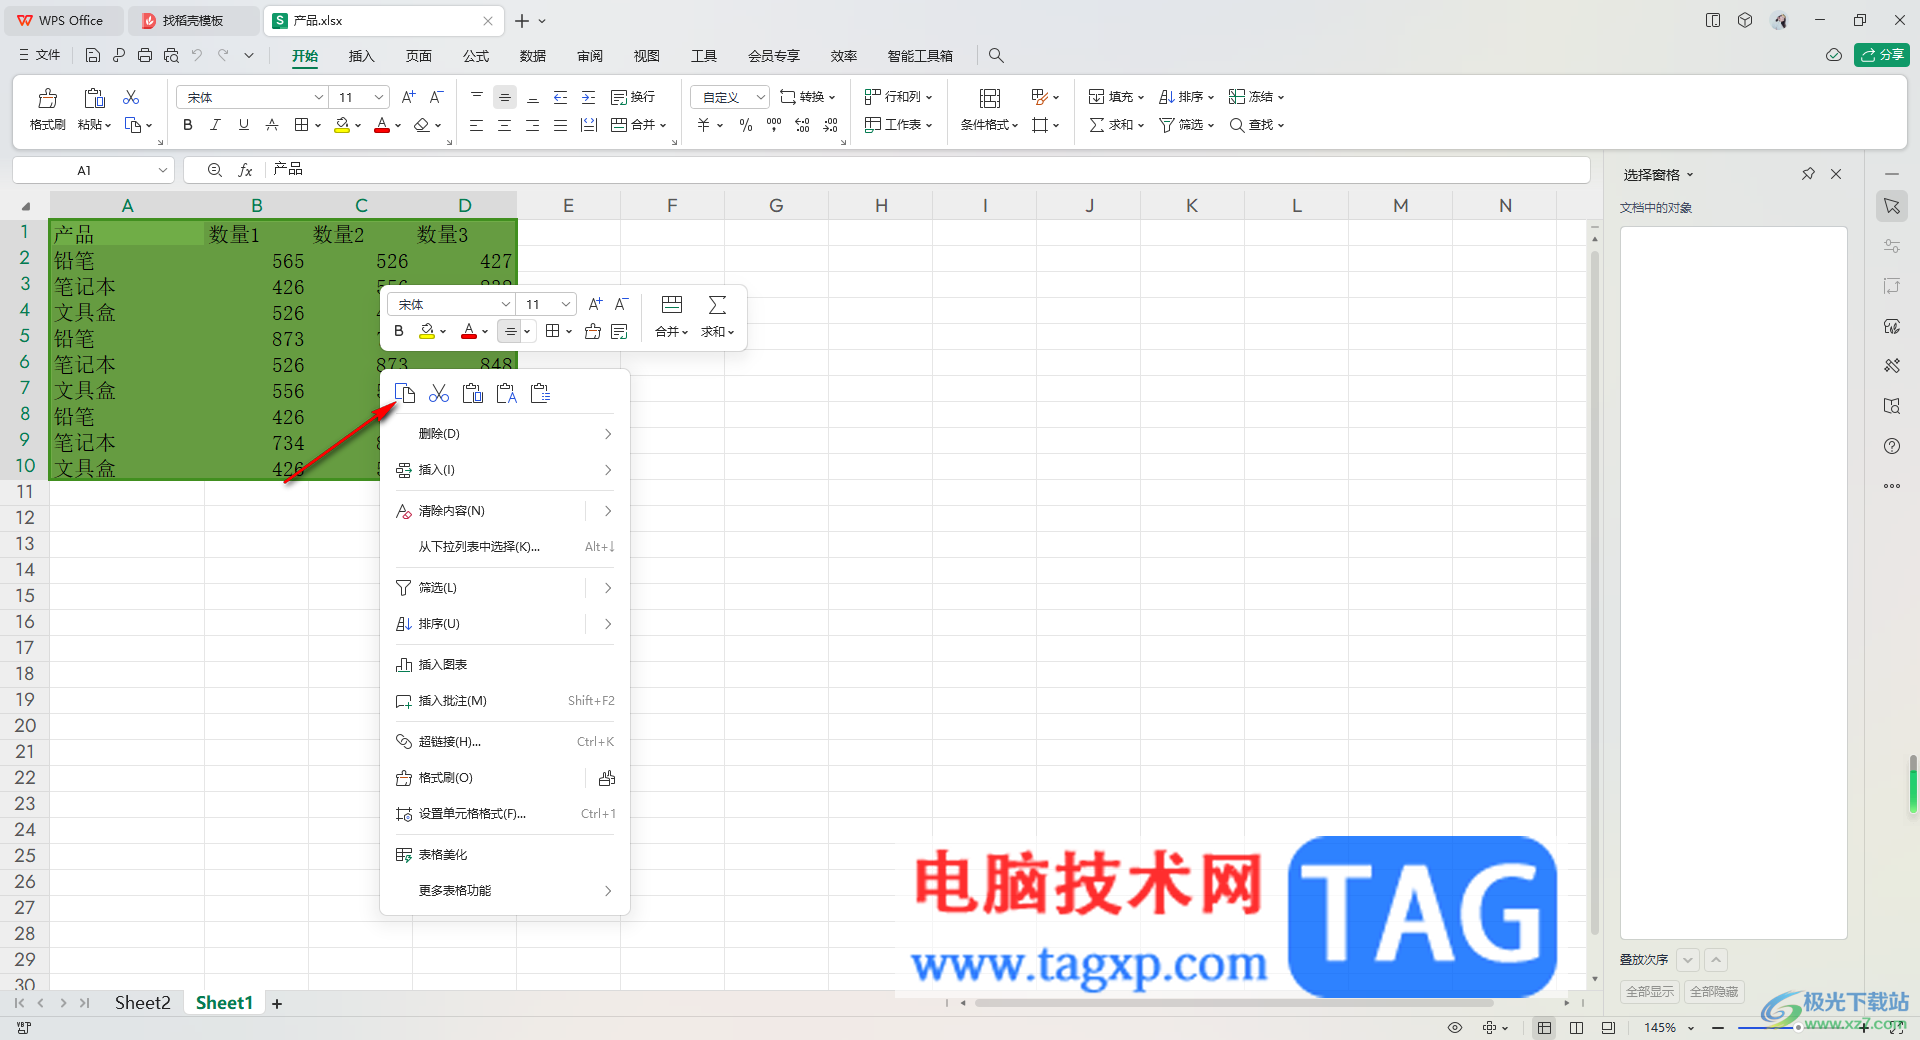Screen dimensions: 1920x1040
Task: Toggle Italic in the ribbon
Action: (x=215, y=125)
